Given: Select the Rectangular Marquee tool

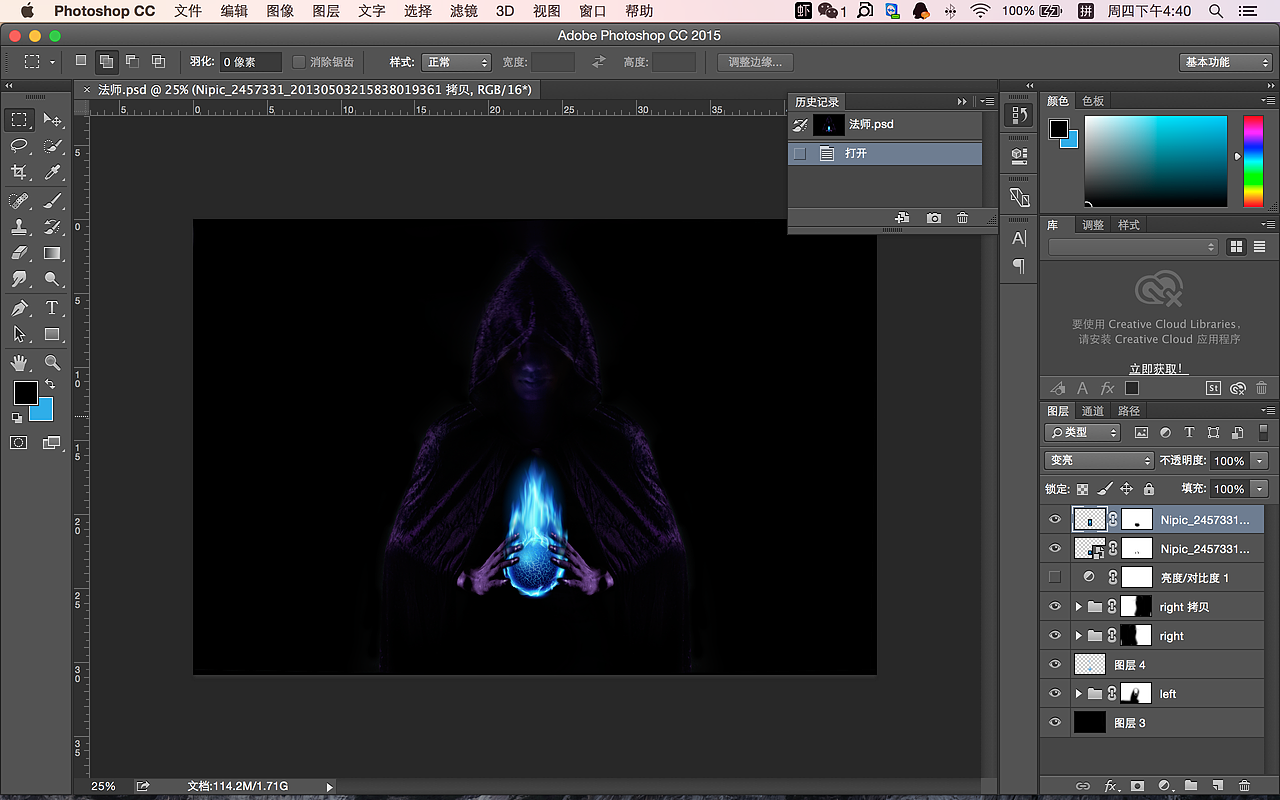Looking at the screenshot, I should 20,120.
